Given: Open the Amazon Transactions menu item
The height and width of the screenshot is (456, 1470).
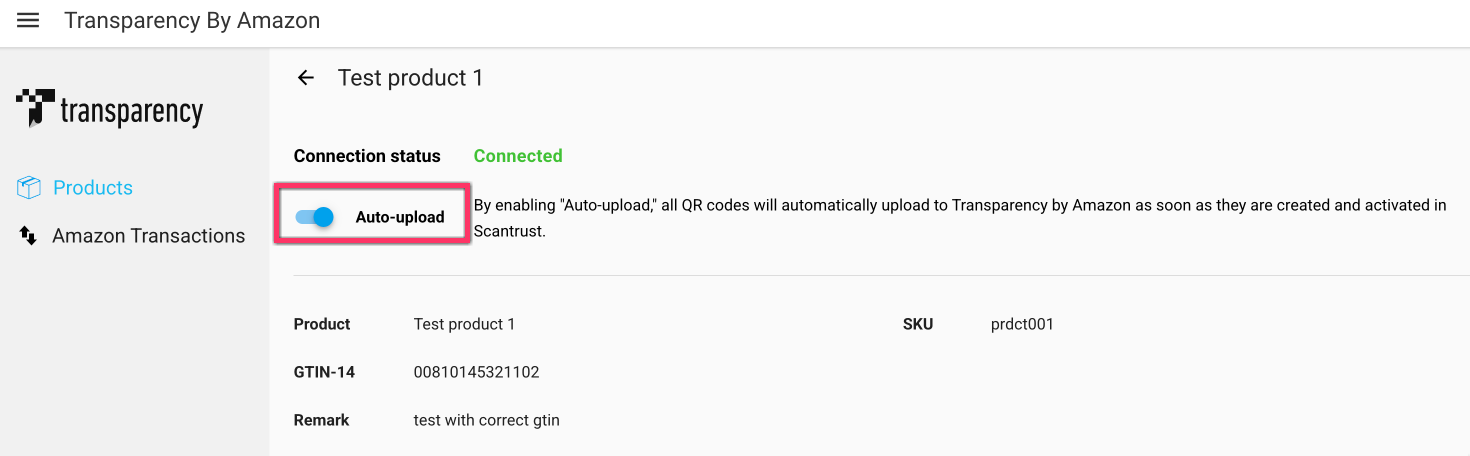Looking at the screenshot, I should click(148, 236).
